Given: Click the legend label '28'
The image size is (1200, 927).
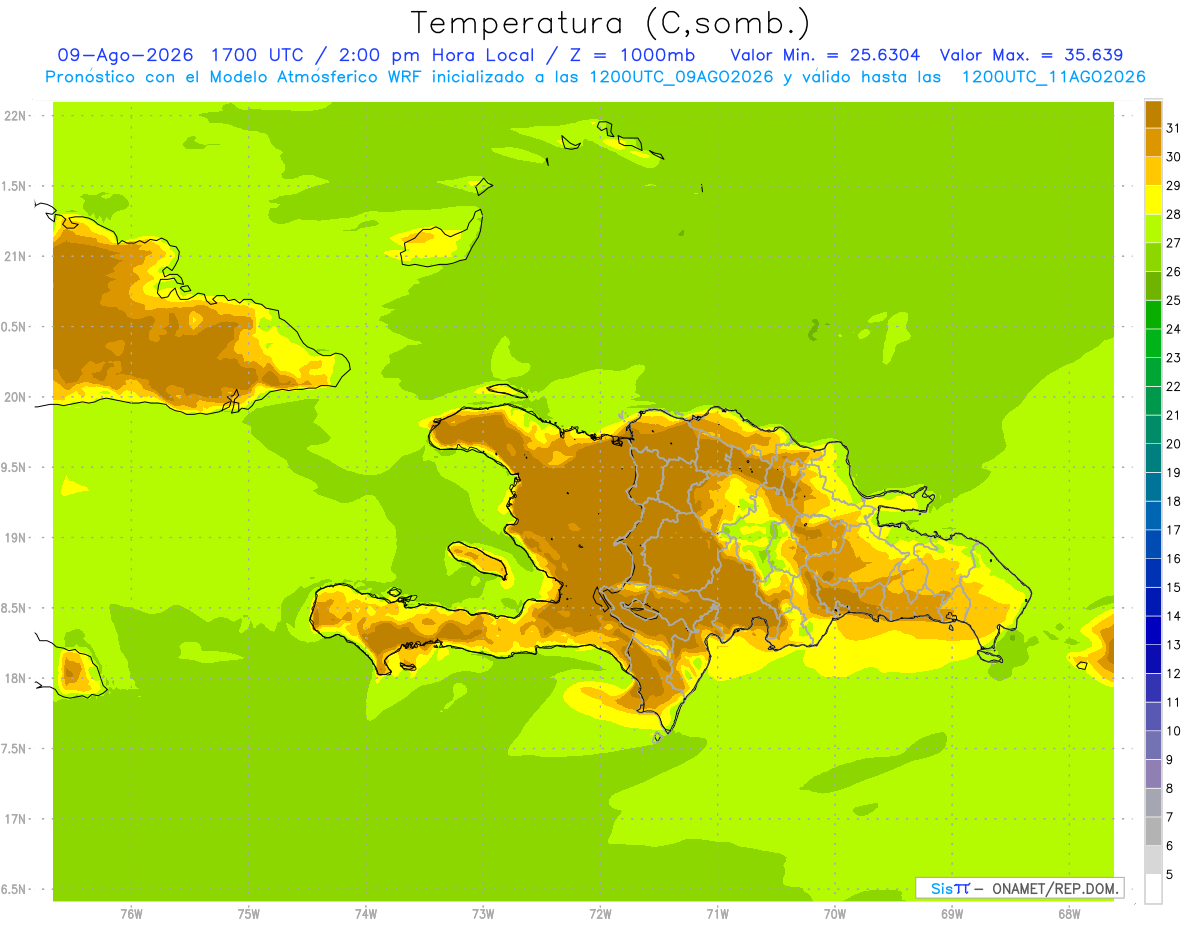Looking at the screenshot, I should click(1174, 214).
